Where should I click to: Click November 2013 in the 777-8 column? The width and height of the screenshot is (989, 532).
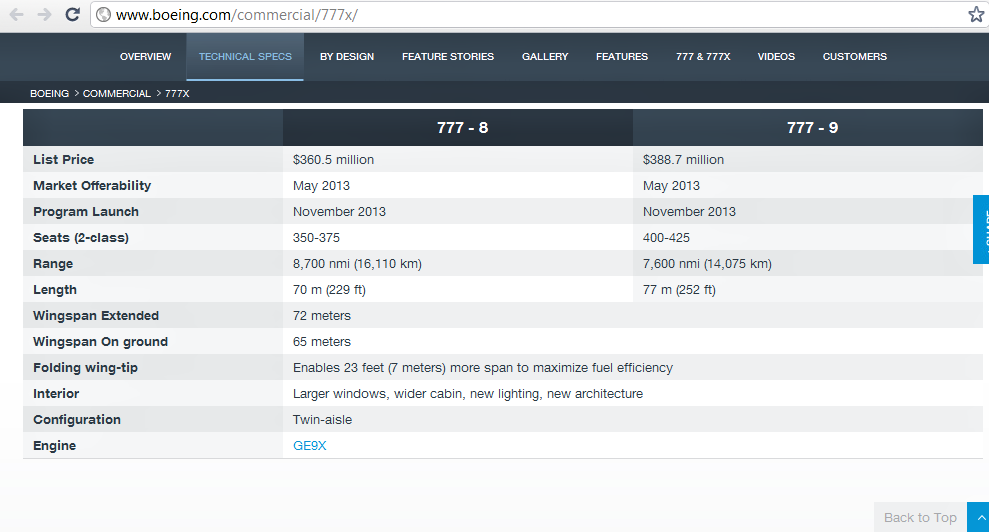coord(339,211)
